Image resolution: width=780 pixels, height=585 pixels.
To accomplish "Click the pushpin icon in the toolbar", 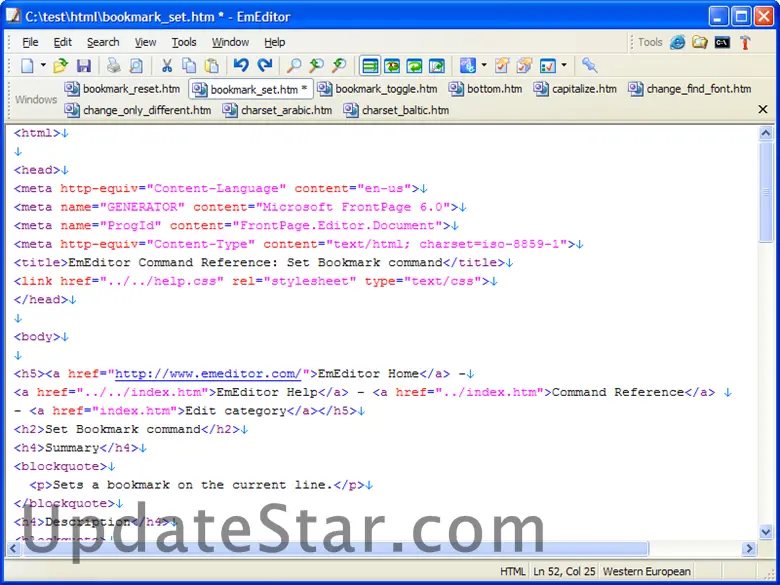I will click(x=589, y=66).
